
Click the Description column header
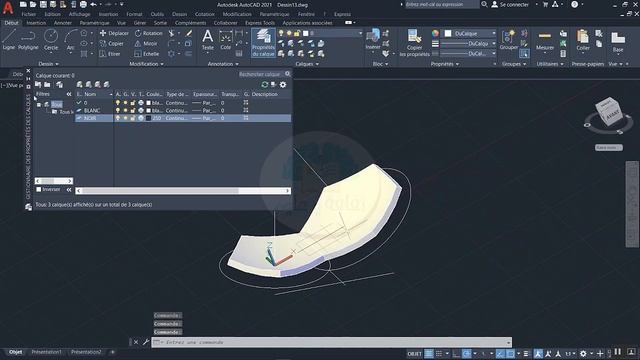click(x=264, y=94)
